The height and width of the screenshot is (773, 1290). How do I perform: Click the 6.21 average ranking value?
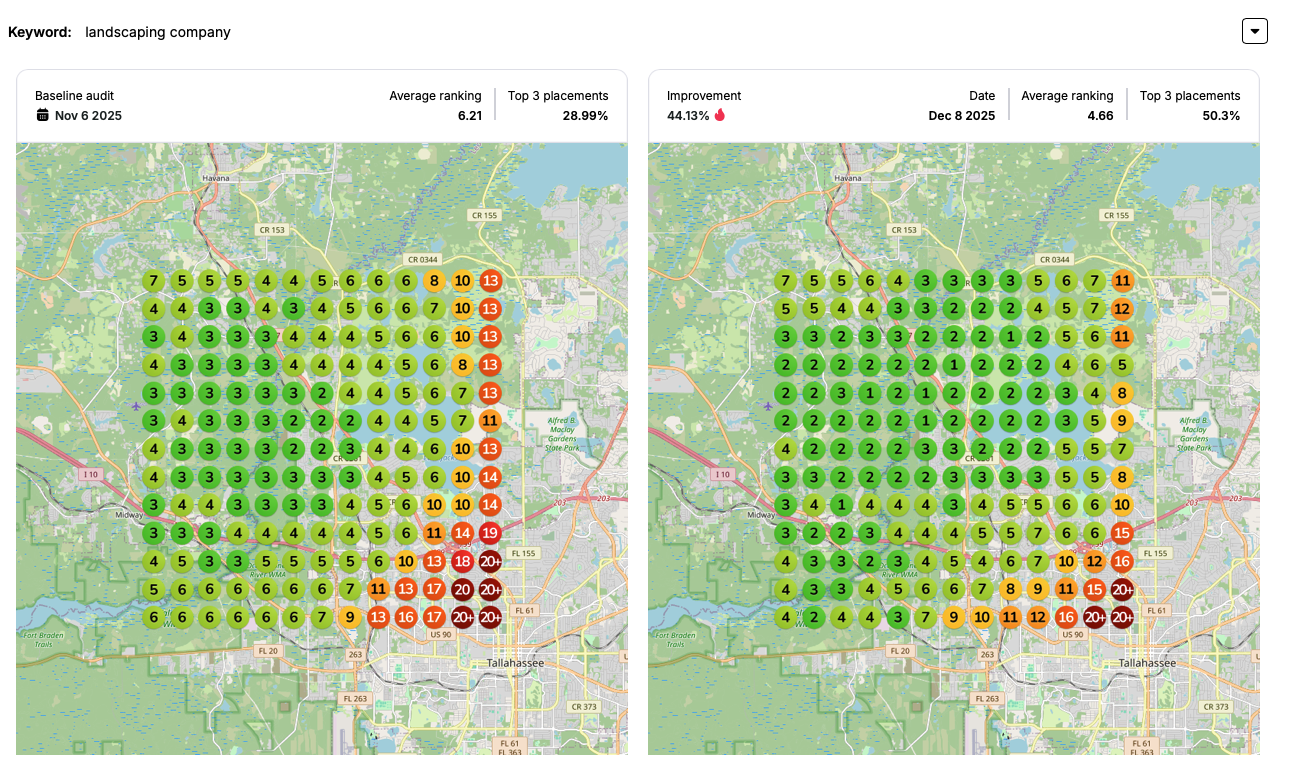click(x=469, y=115)
